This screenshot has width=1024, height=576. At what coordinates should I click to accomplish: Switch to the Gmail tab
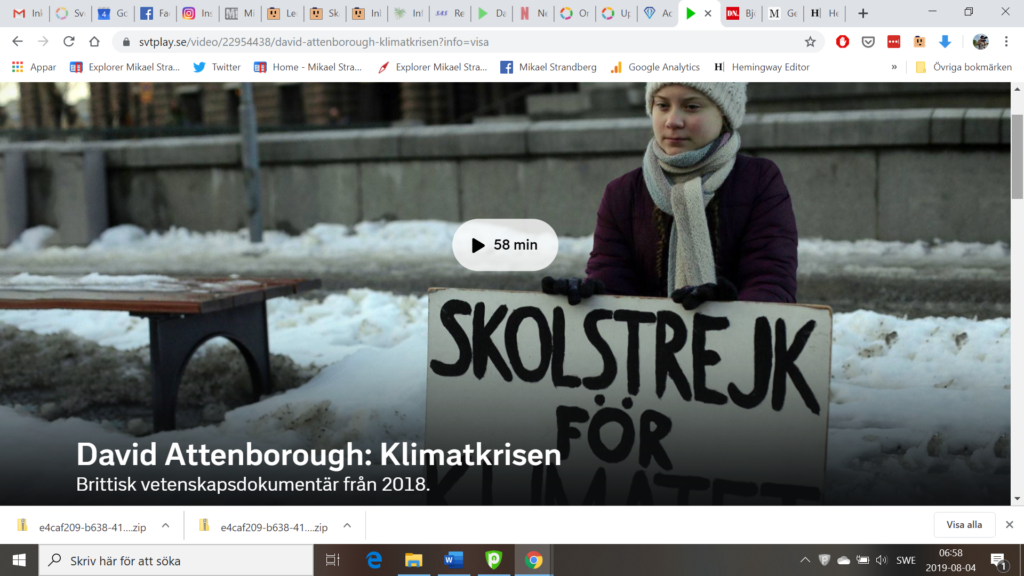click(27, 13)
